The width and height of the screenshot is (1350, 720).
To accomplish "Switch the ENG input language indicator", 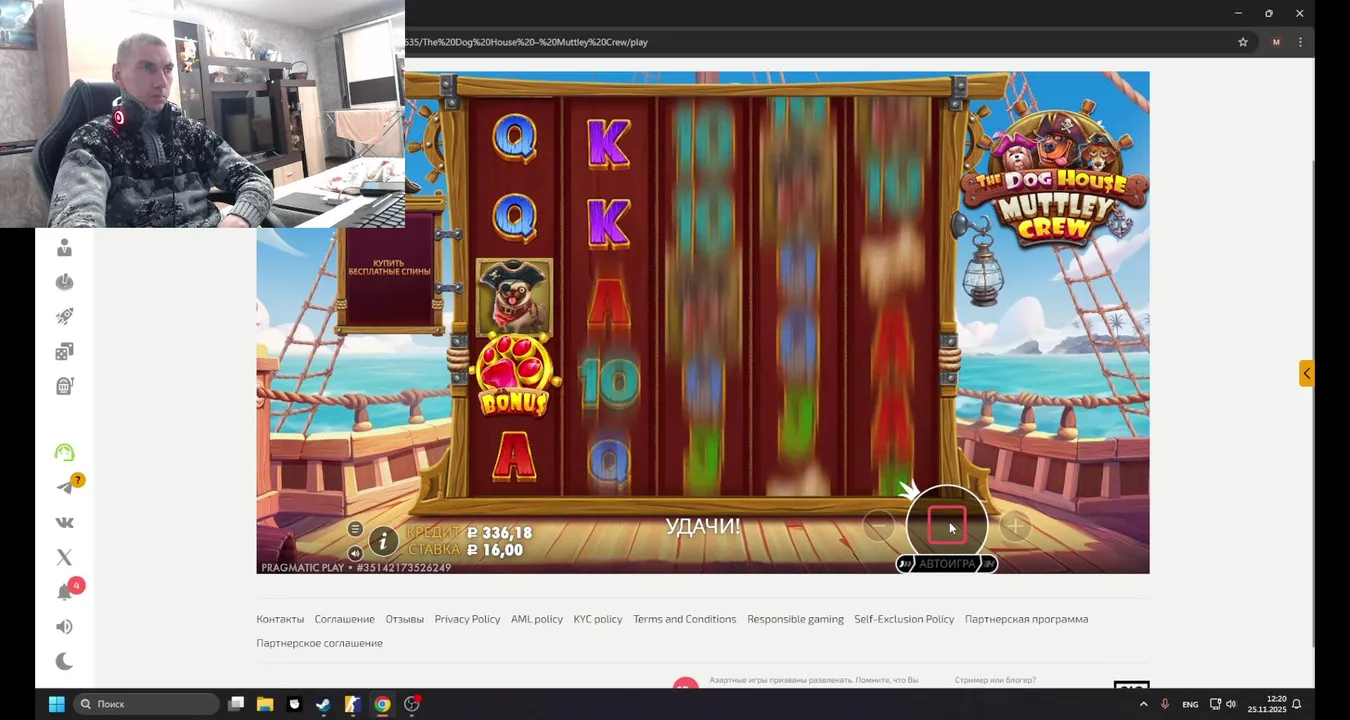I will pyautogui.click(x=1190, y=704).
